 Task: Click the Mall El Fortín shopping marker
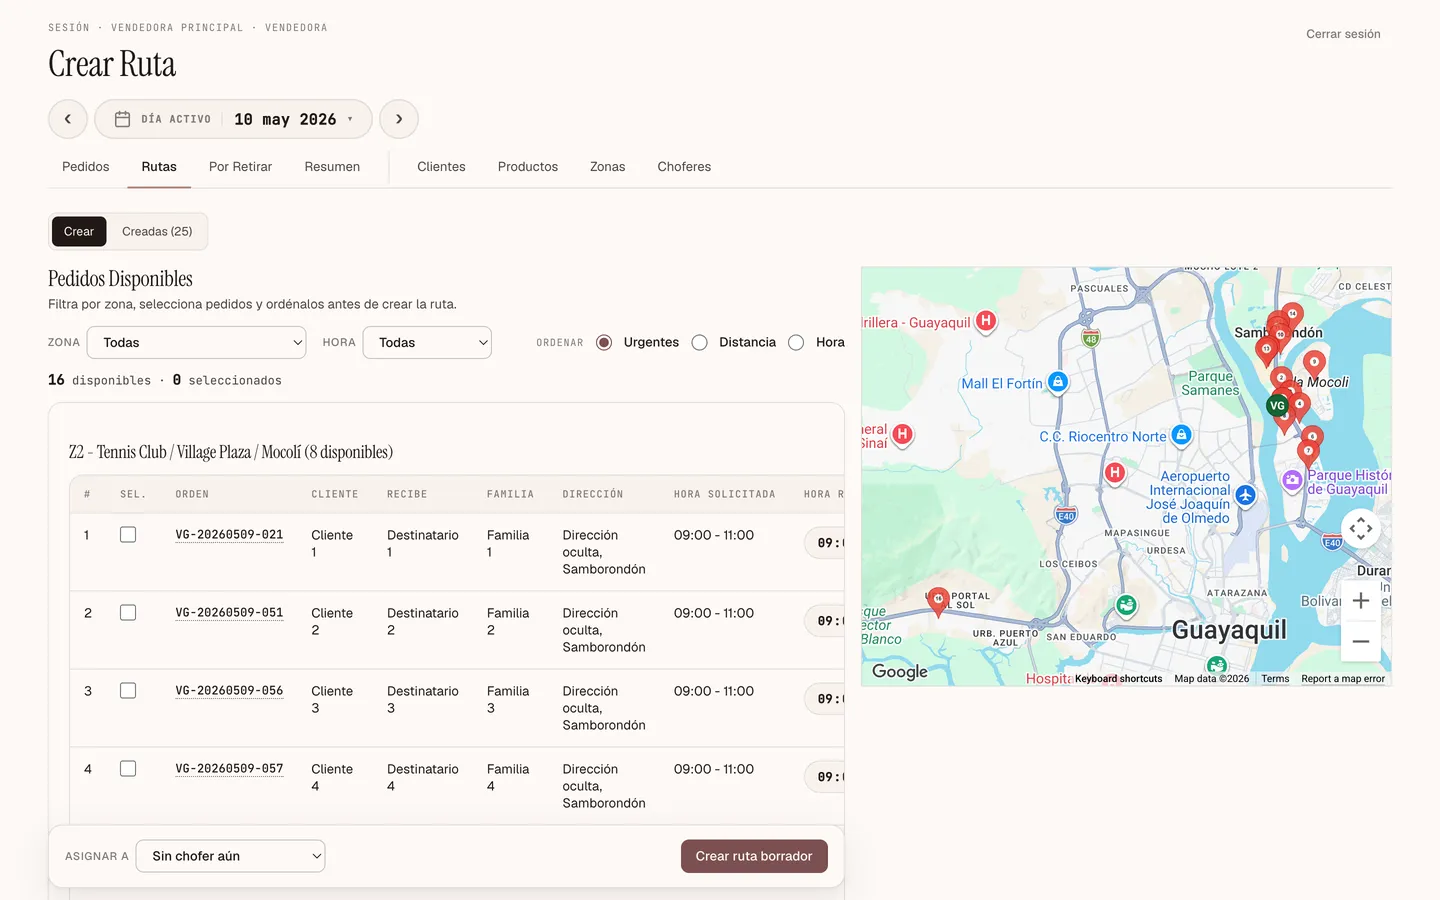pos(1058,382)
